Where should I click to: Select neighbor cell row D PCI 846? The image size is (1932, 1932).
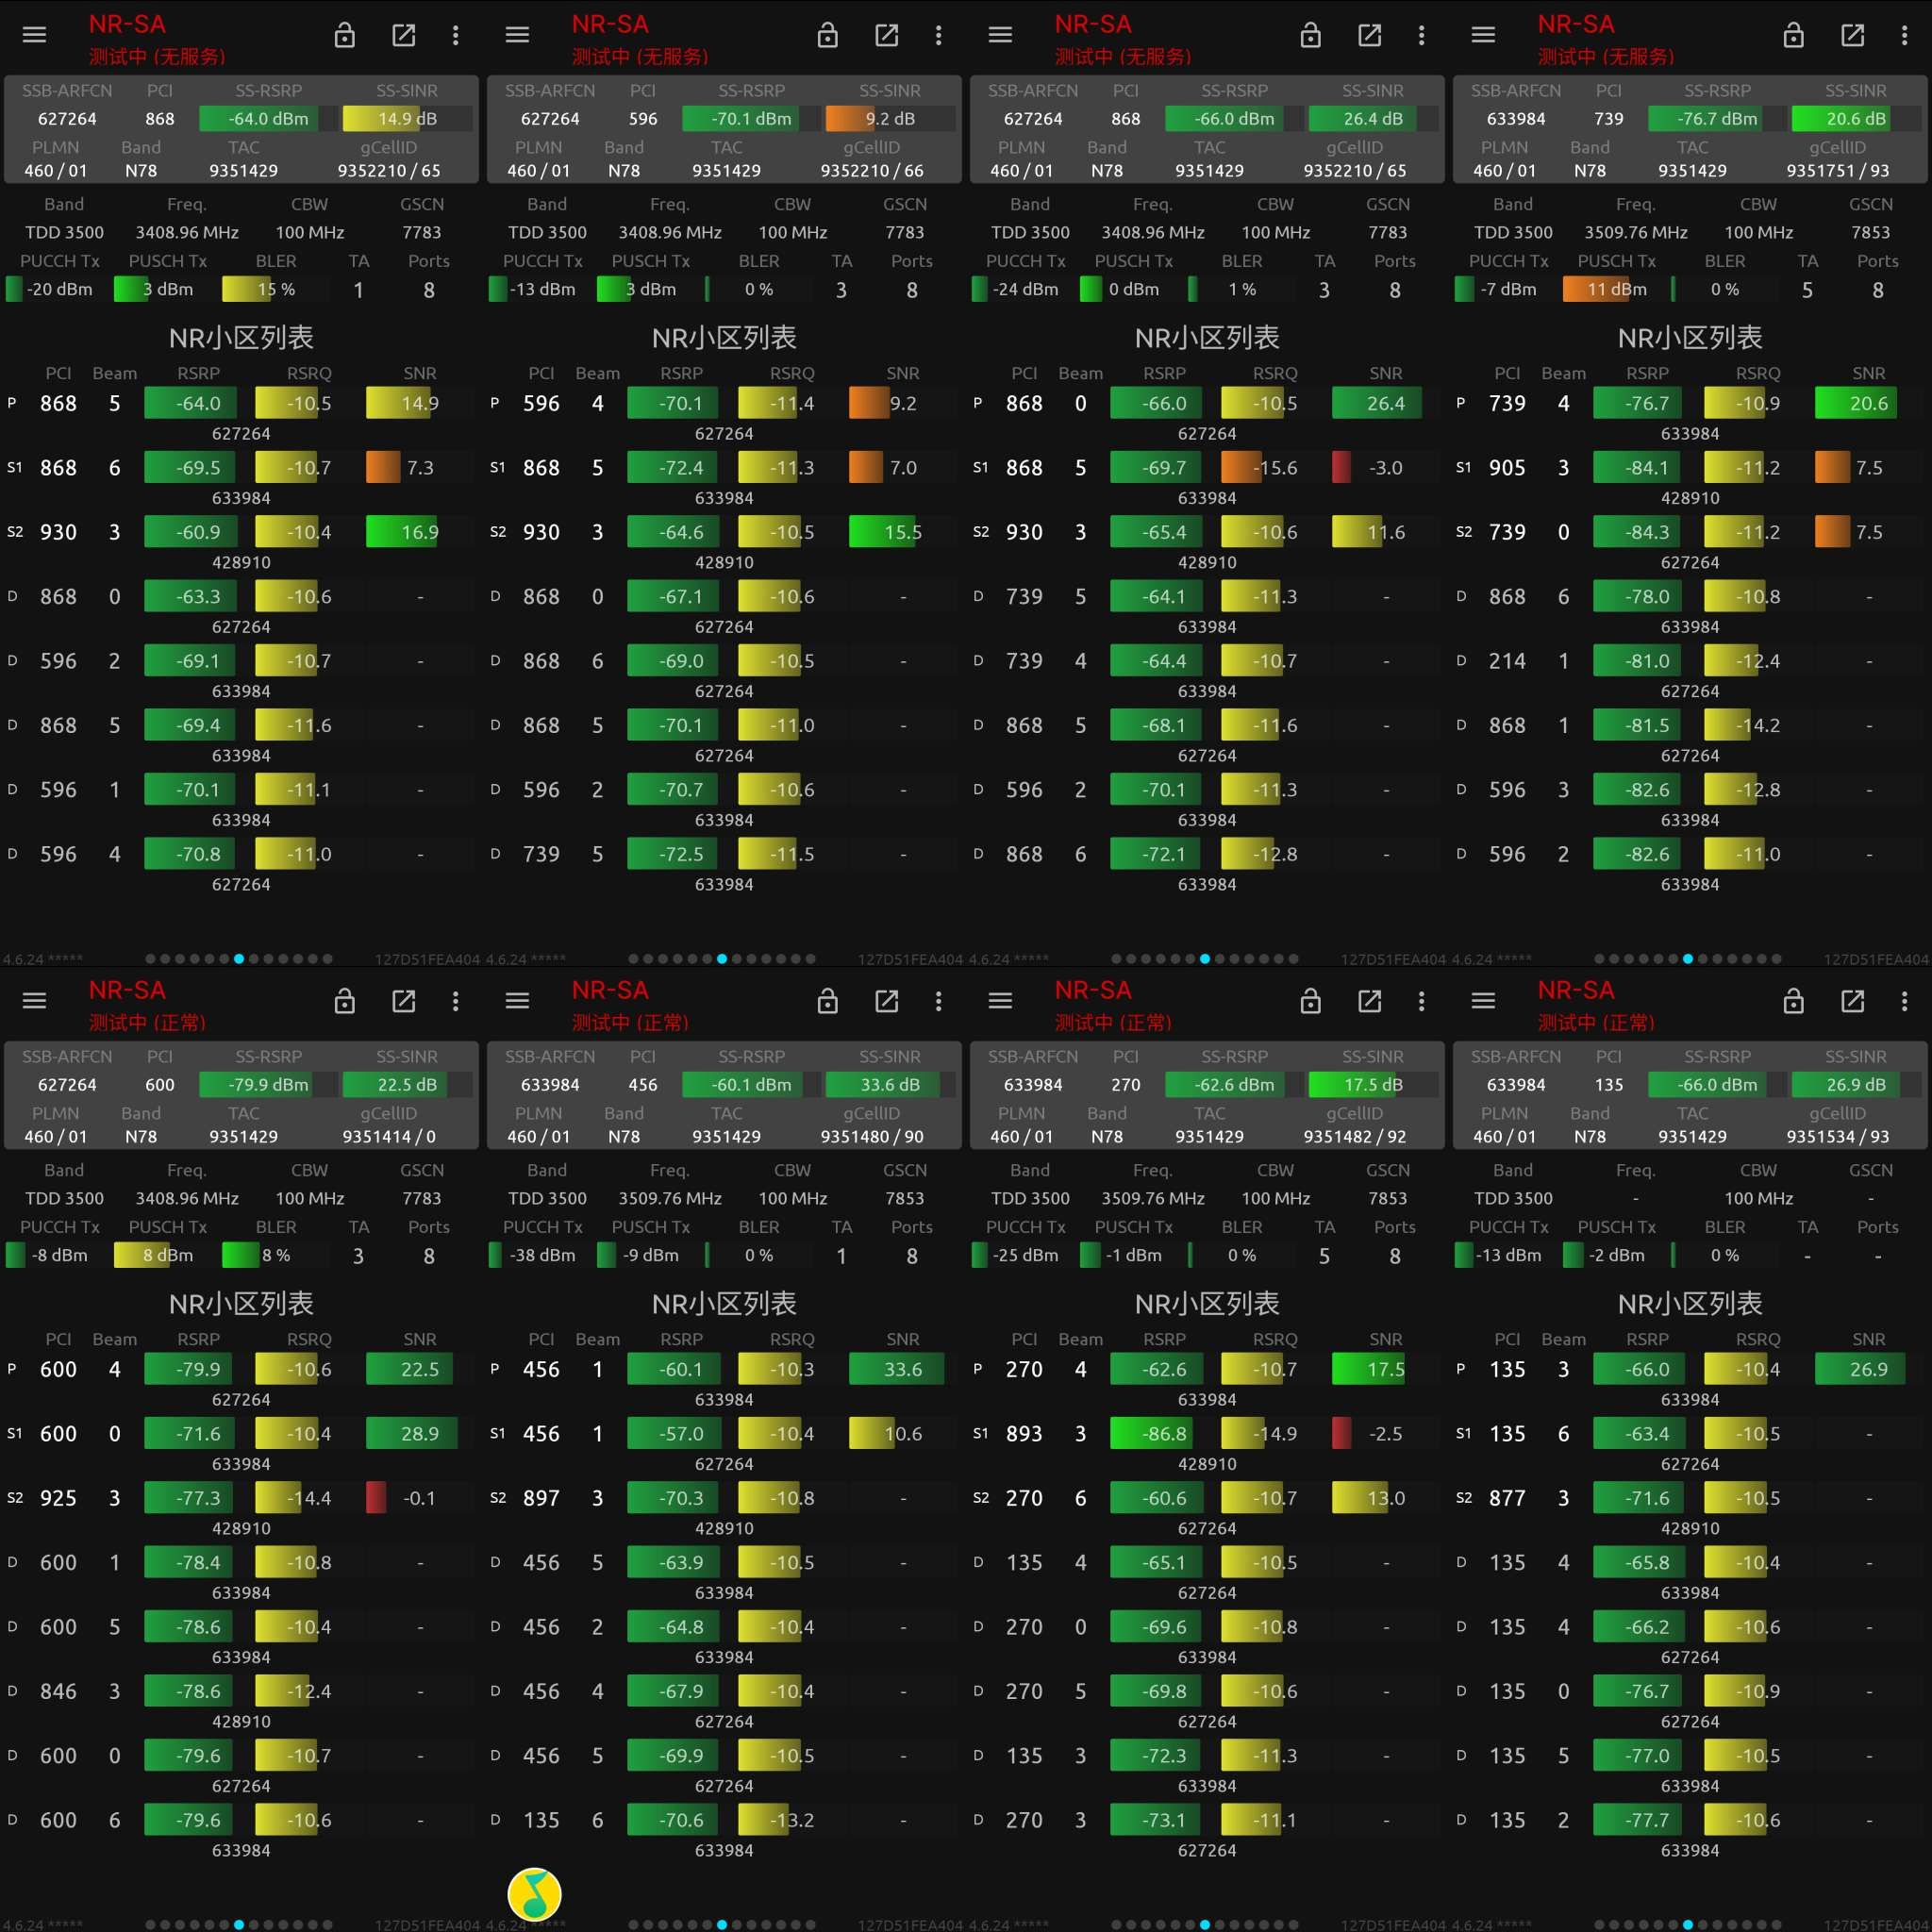pos(241,1702)
